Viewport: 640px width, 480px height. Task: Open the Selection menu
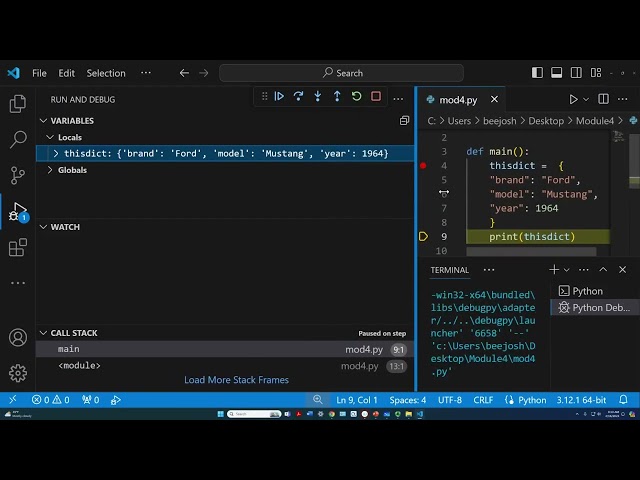pos(106,73)
